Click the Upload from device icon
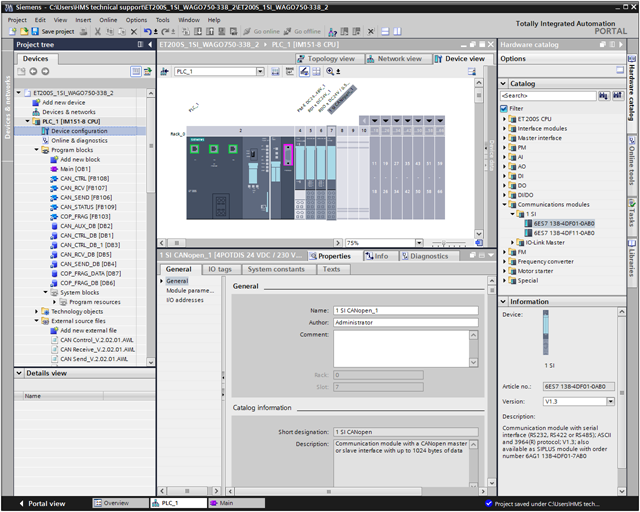The image size is (640, 512). (x=210, y=31)
